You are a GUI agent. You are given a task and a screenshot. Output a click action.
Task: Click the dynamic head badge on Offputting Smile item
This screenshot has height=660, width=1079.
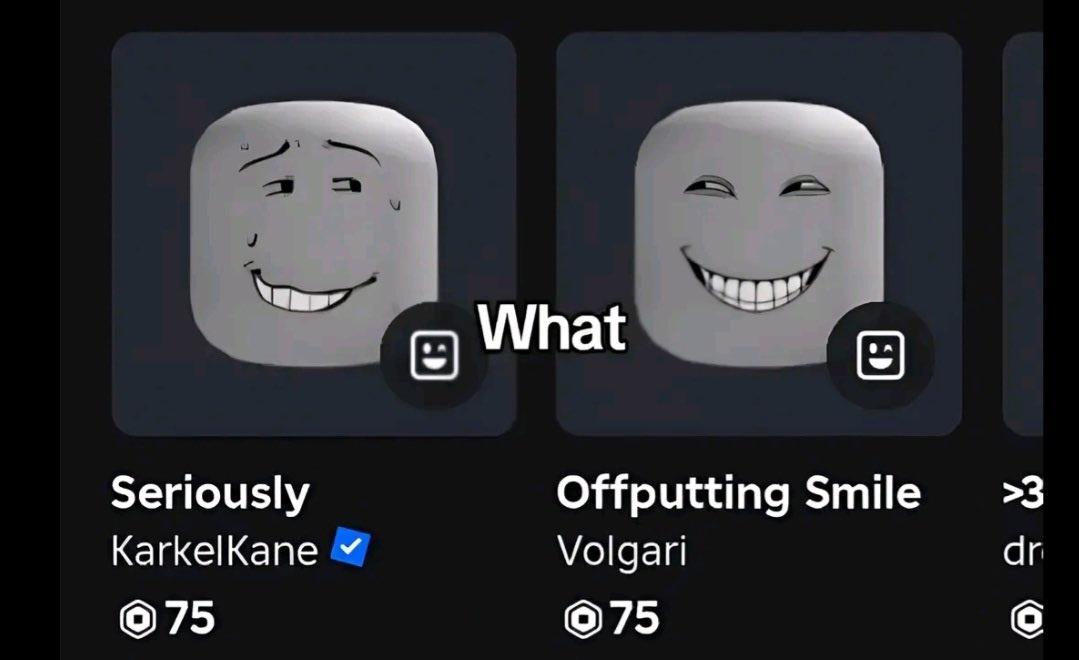(x=880, y=355)
